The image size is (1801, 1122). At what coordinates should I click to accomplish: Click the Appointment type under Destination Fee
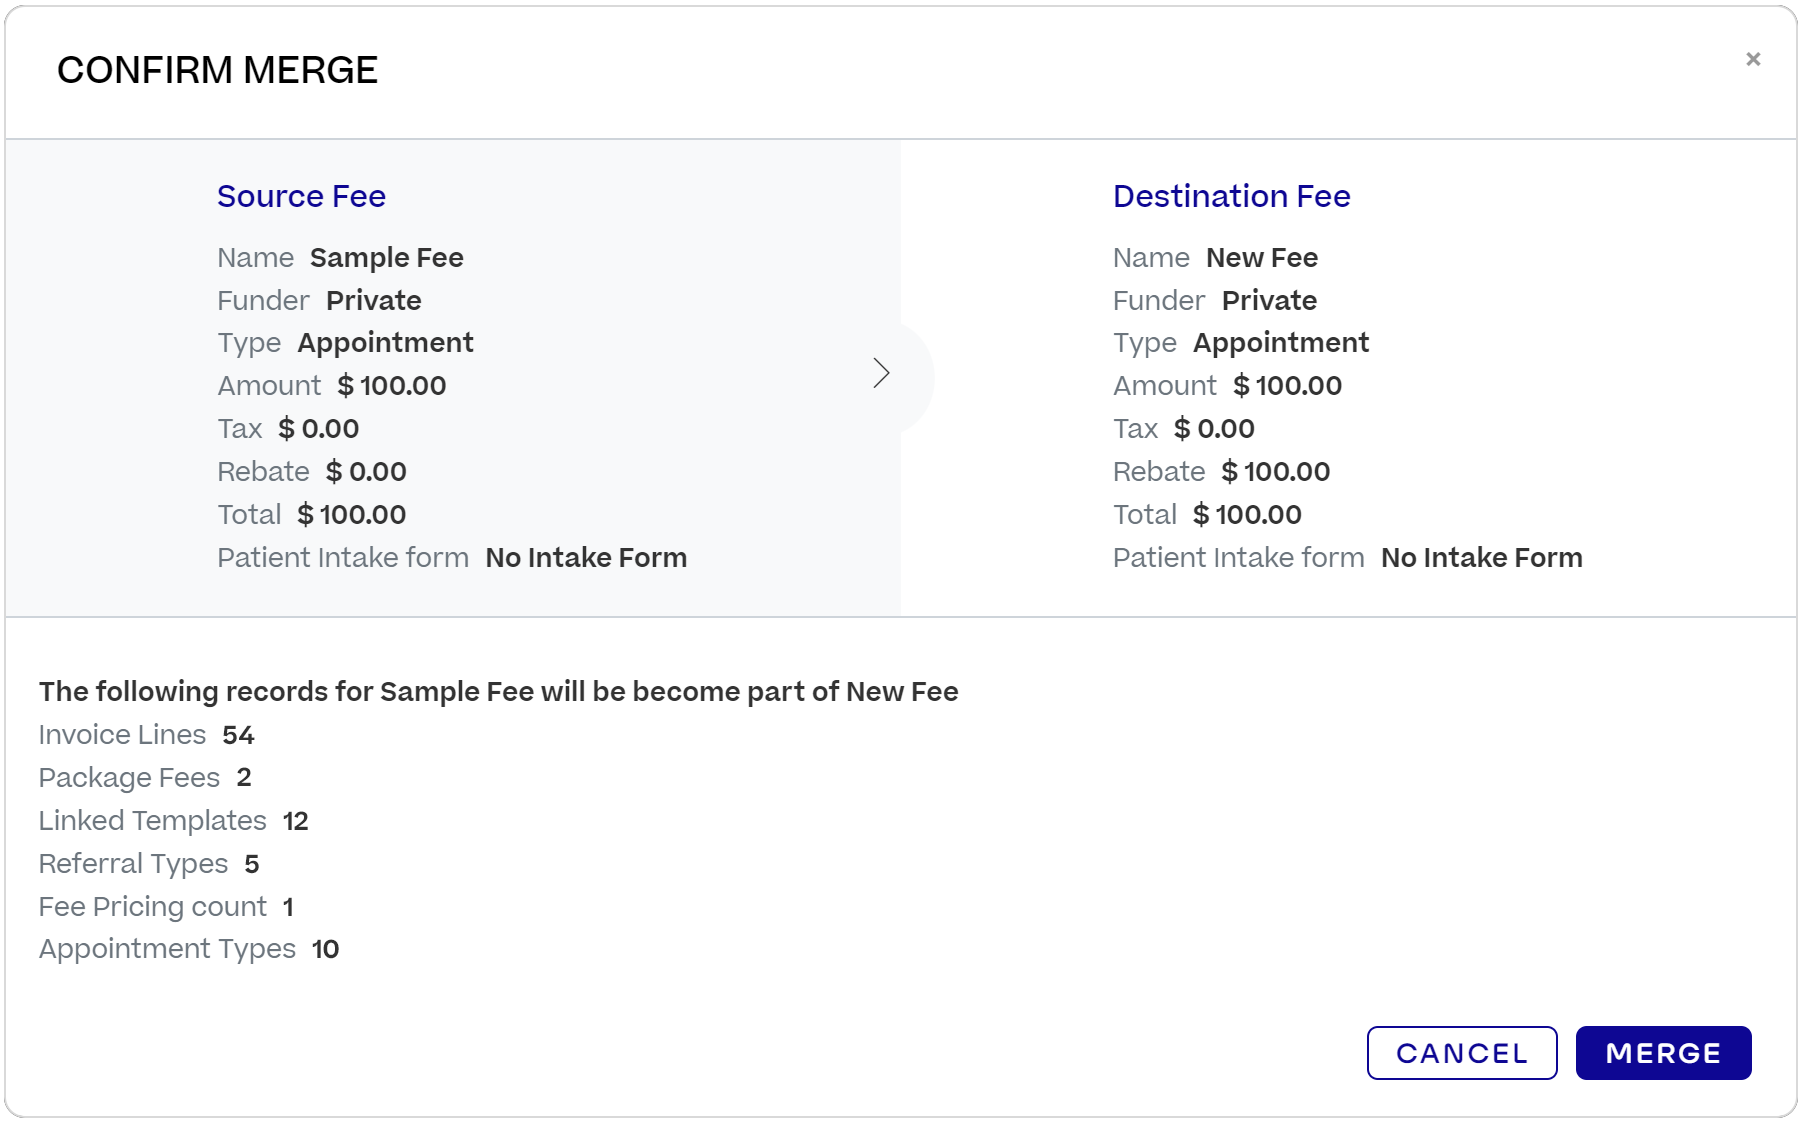pos(1281,342)
